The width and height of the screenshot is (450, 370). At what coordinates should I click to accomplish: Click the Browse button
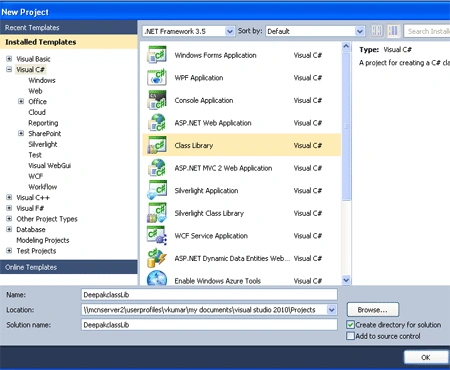point(373,310)
